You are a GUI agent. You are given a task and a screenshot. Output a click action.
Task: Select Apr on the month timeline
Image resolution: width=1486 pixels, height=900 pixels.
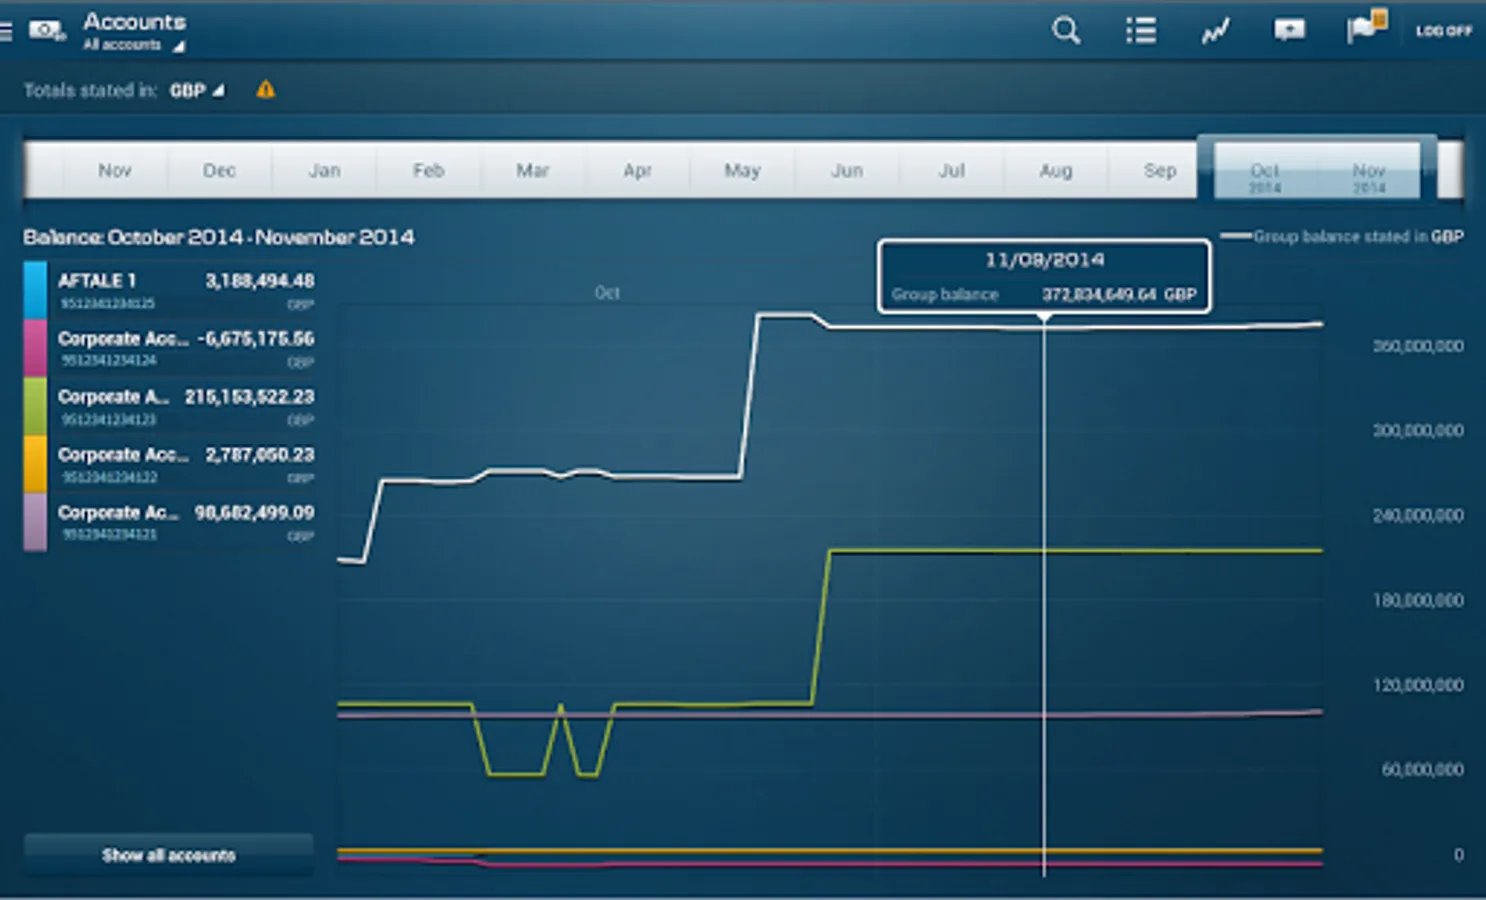click(x=637, y=171)
